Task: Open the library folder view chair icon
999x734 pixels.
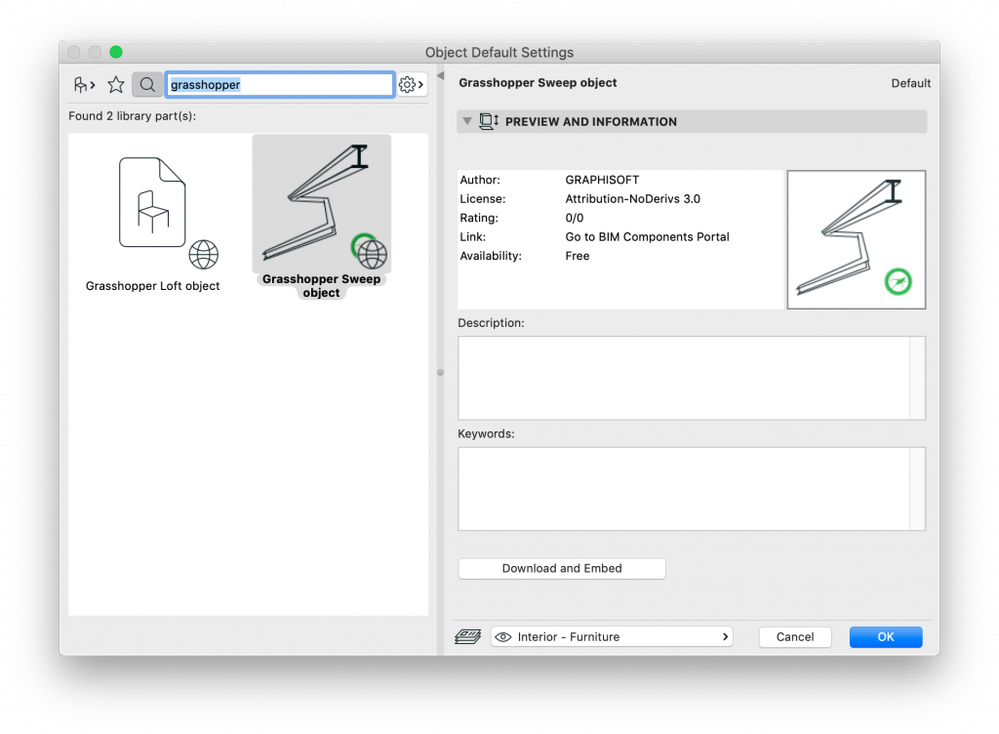Action: coord(84,85)
